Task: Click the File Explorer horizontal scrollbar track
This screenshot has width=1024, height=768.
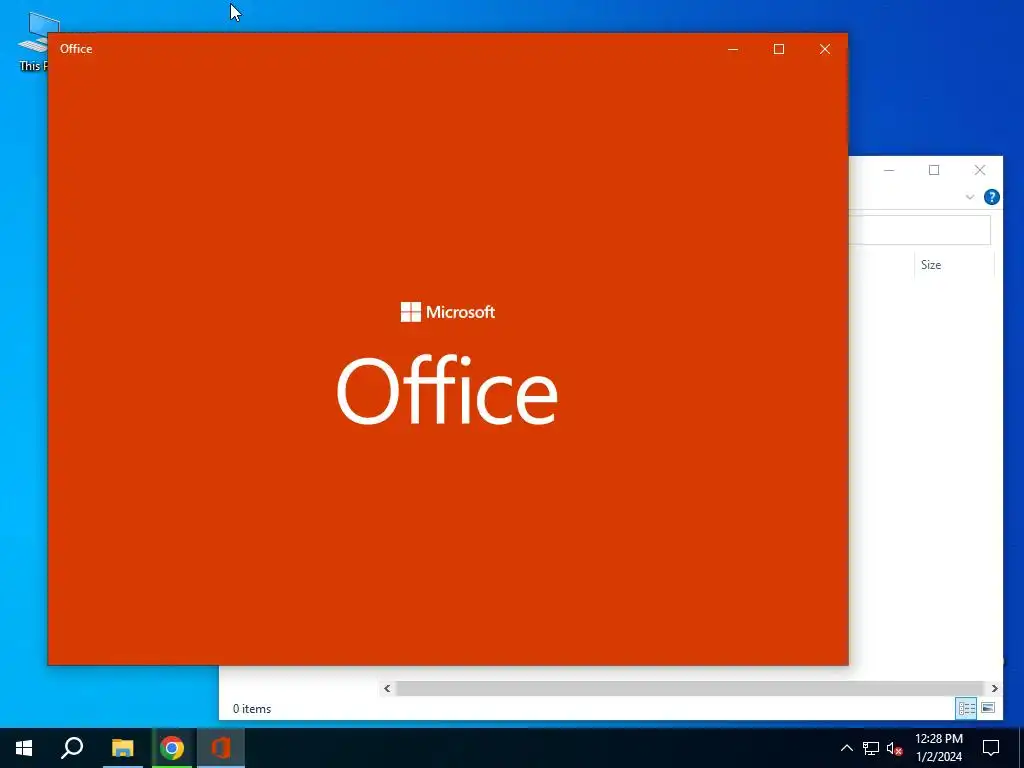Action: pyautogui.click(x=690, y=688)
